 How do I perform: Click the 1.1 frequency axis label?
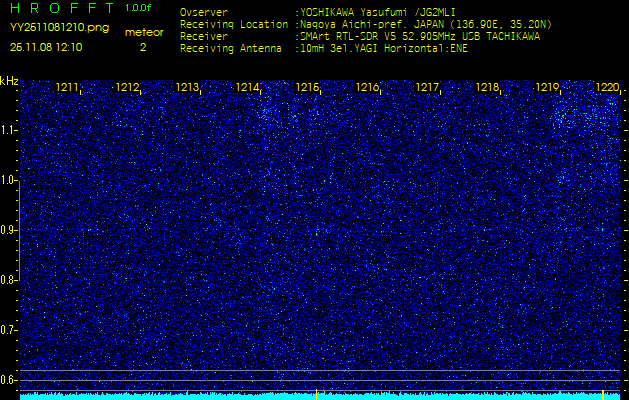point(7,130)
